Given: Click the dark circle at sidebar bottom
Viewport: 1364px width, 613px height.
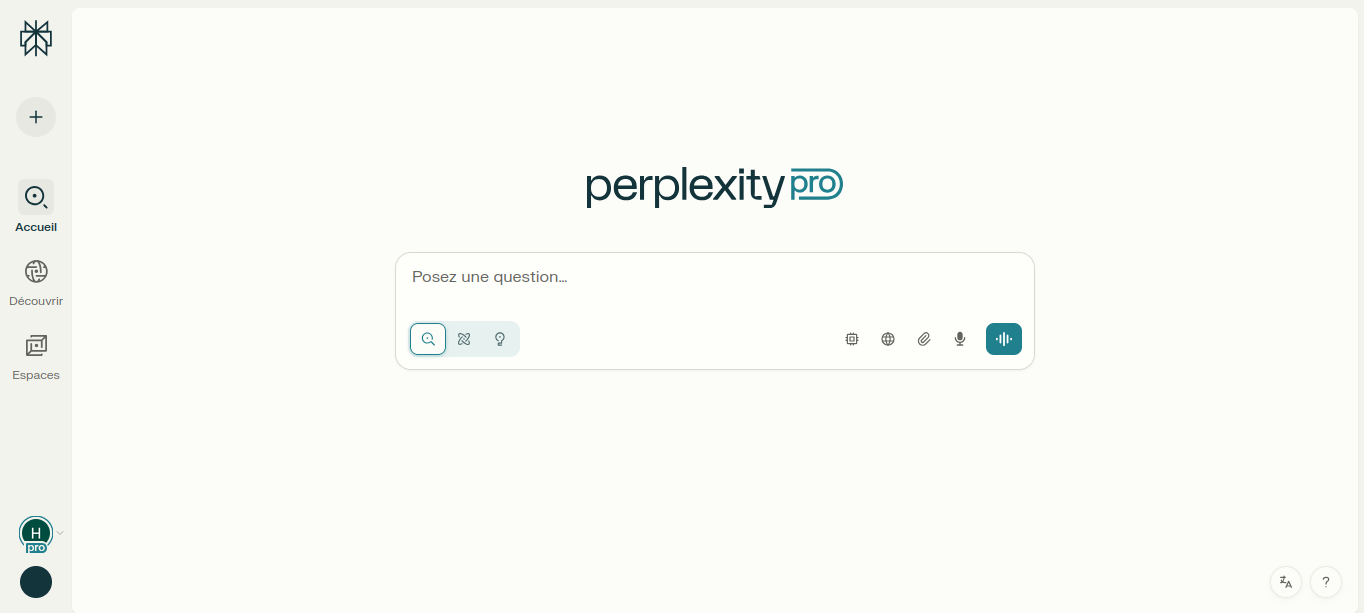Looking at the screenshot, I should pos(36,582).
